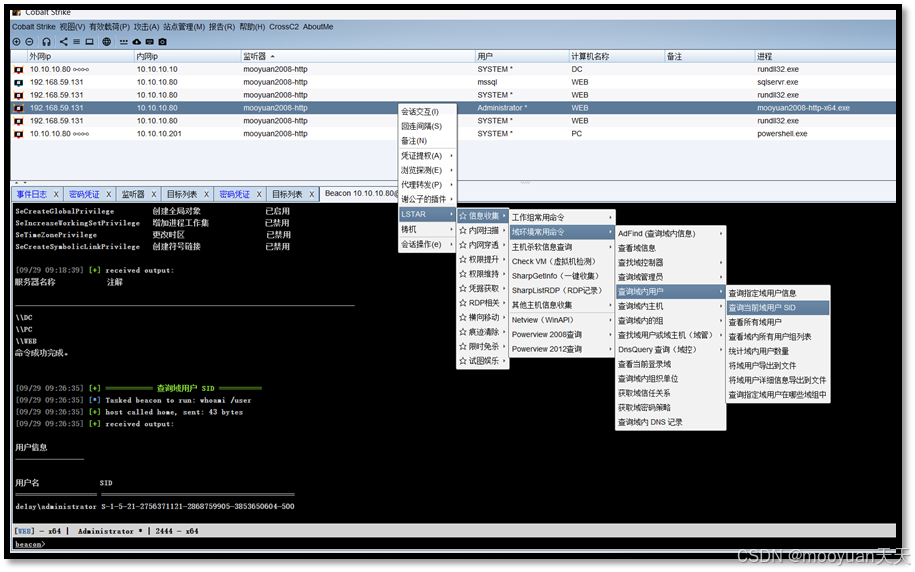
Task: Expand AdFind (查询域内信息) submenu
Action: tap(670, 233)
